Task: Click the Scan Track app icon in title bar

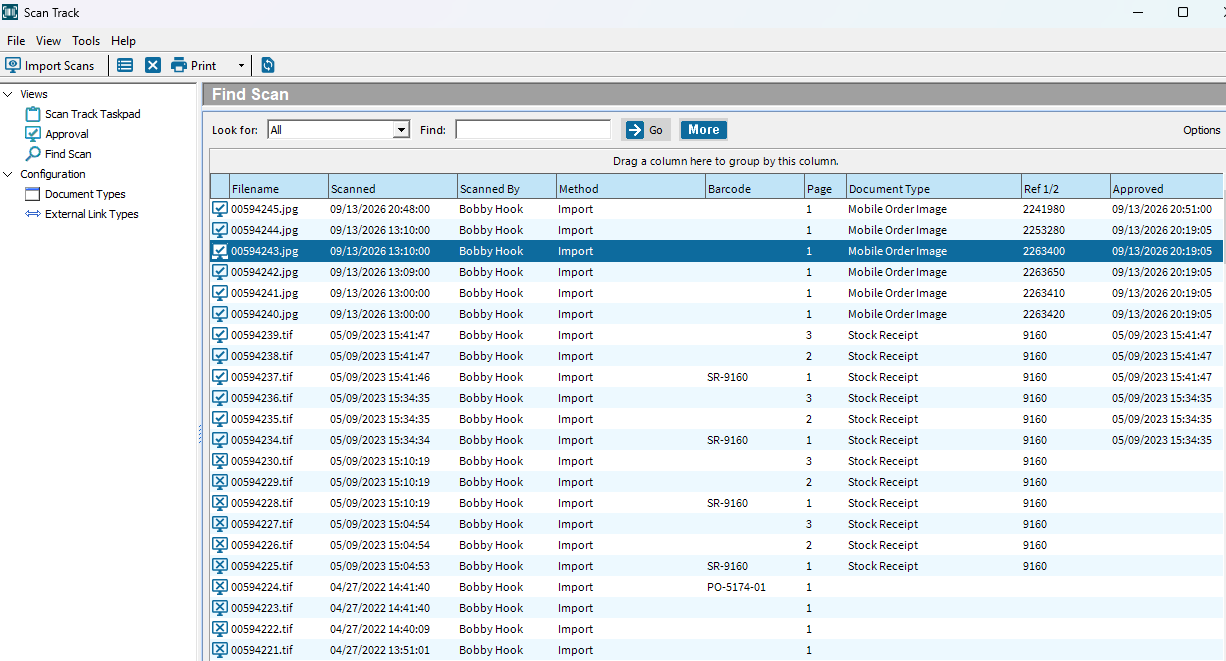Action: [x=10, y=12]
